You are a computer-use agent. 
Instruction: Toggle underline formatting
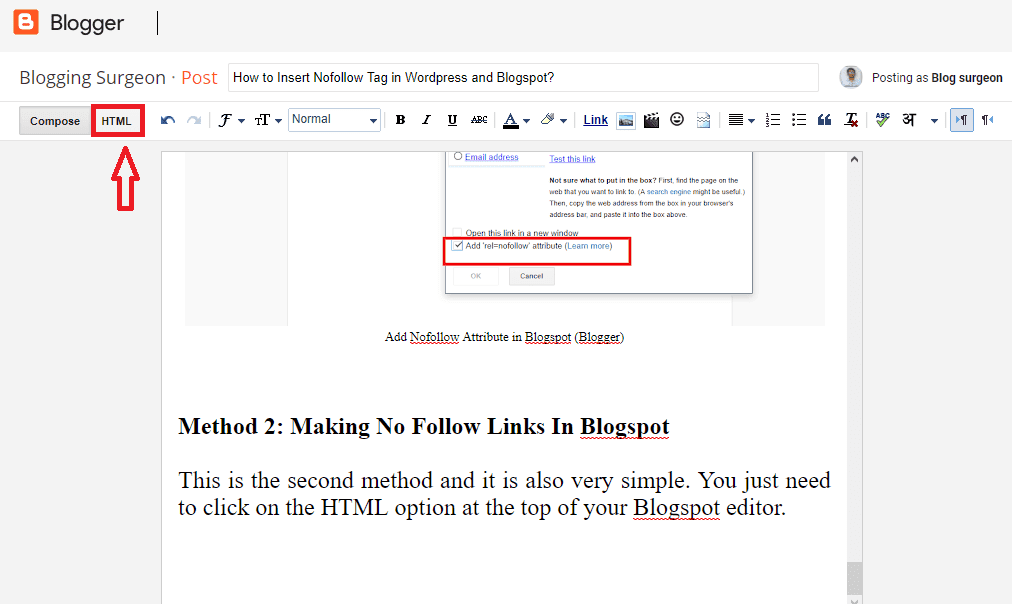point(452,120)
